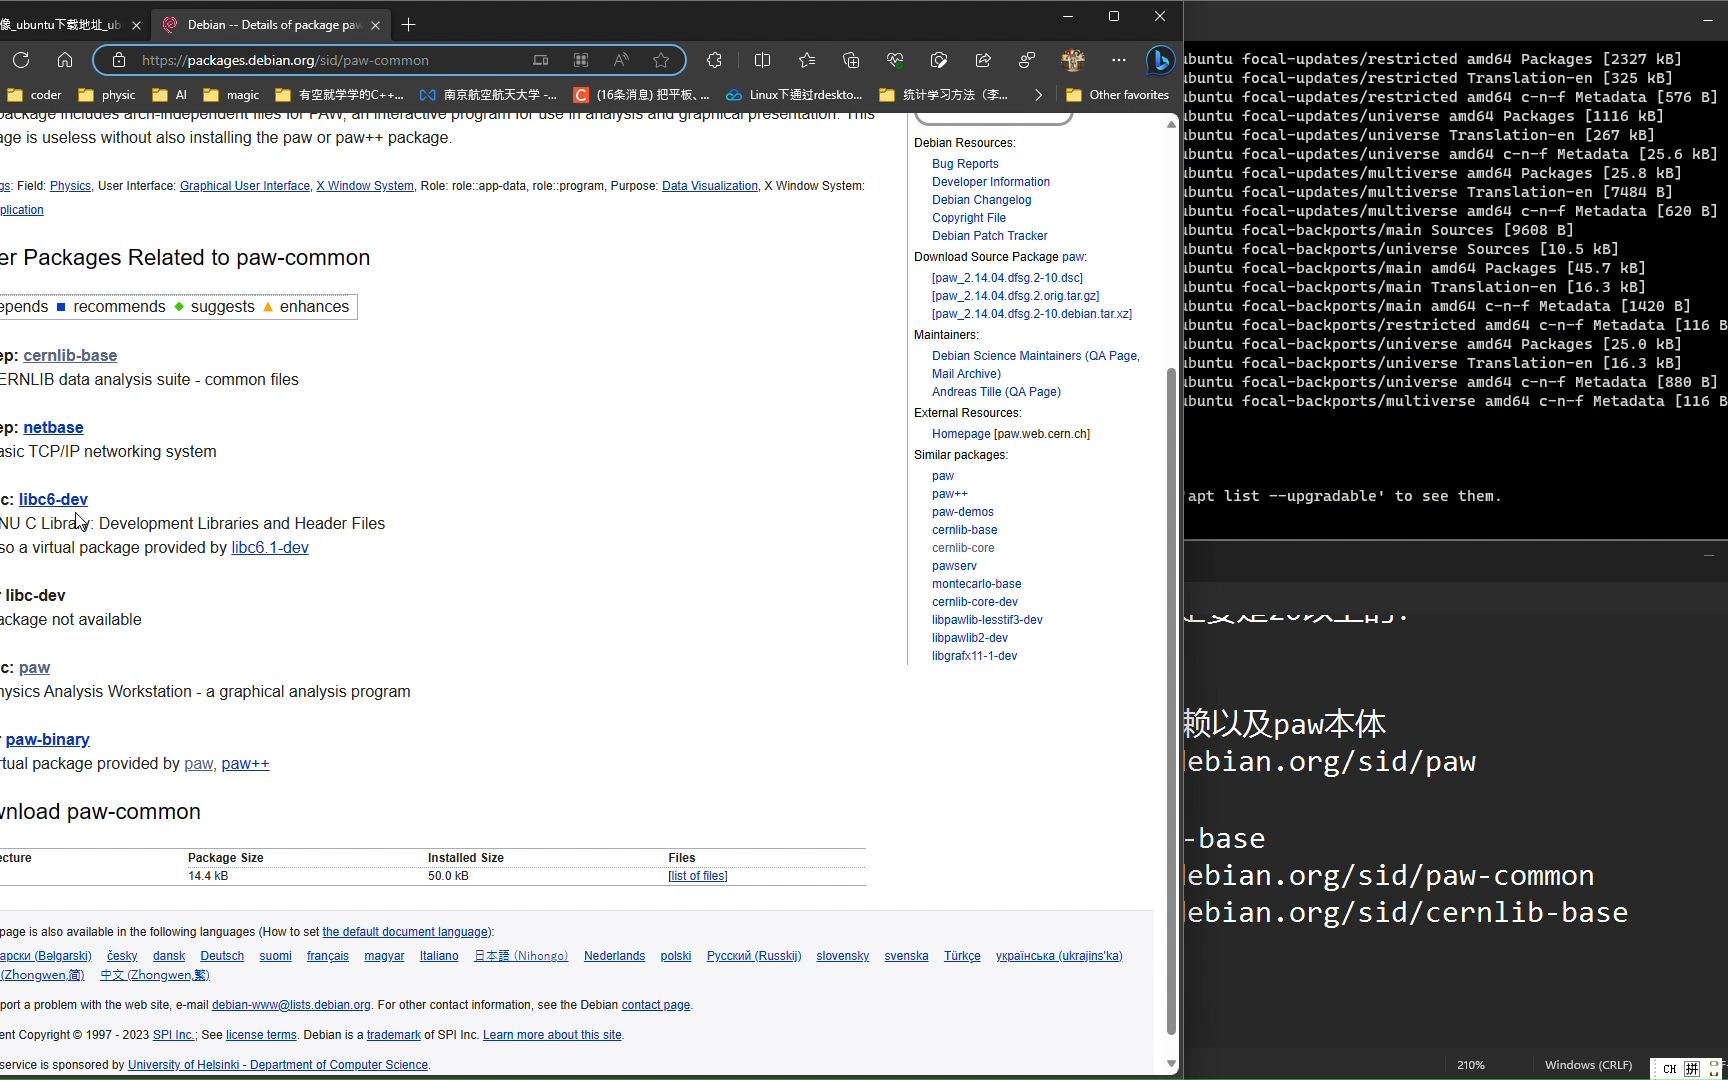Click the 210% zoom level in editor status bar

coord(1471,1065)
